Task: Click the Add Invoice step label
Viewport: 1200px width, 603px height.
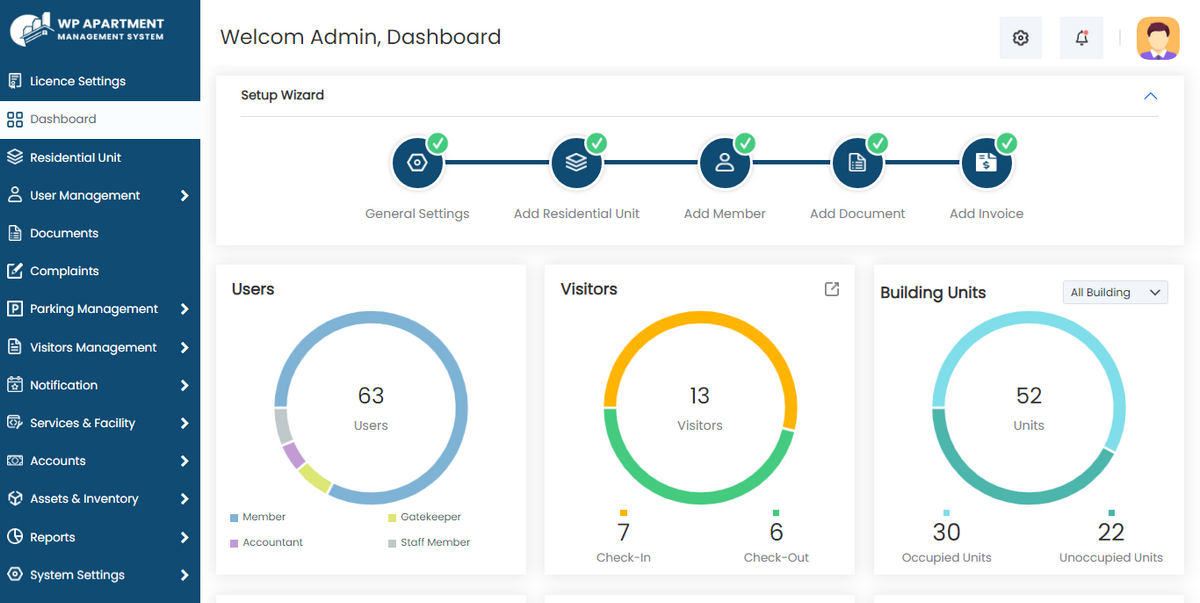Action: (x=986, y=213)
